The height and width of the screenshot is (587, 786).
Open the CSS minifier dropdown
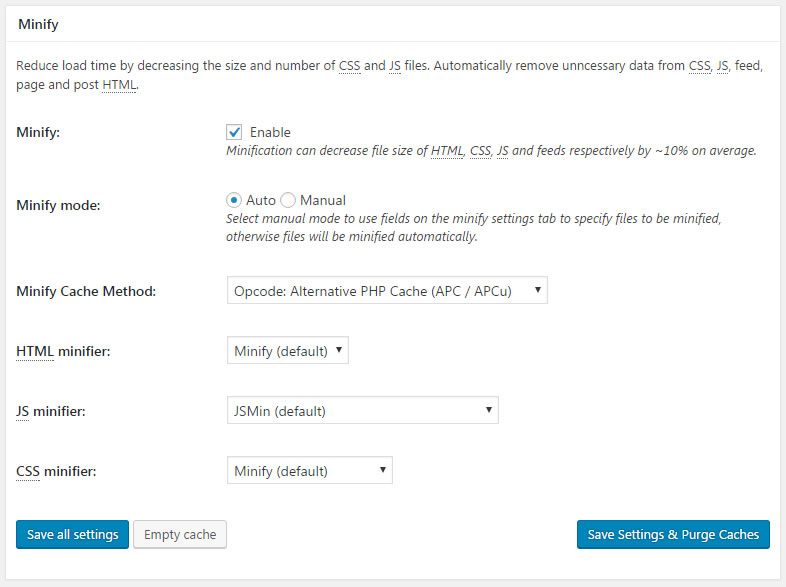pos(310,470)
